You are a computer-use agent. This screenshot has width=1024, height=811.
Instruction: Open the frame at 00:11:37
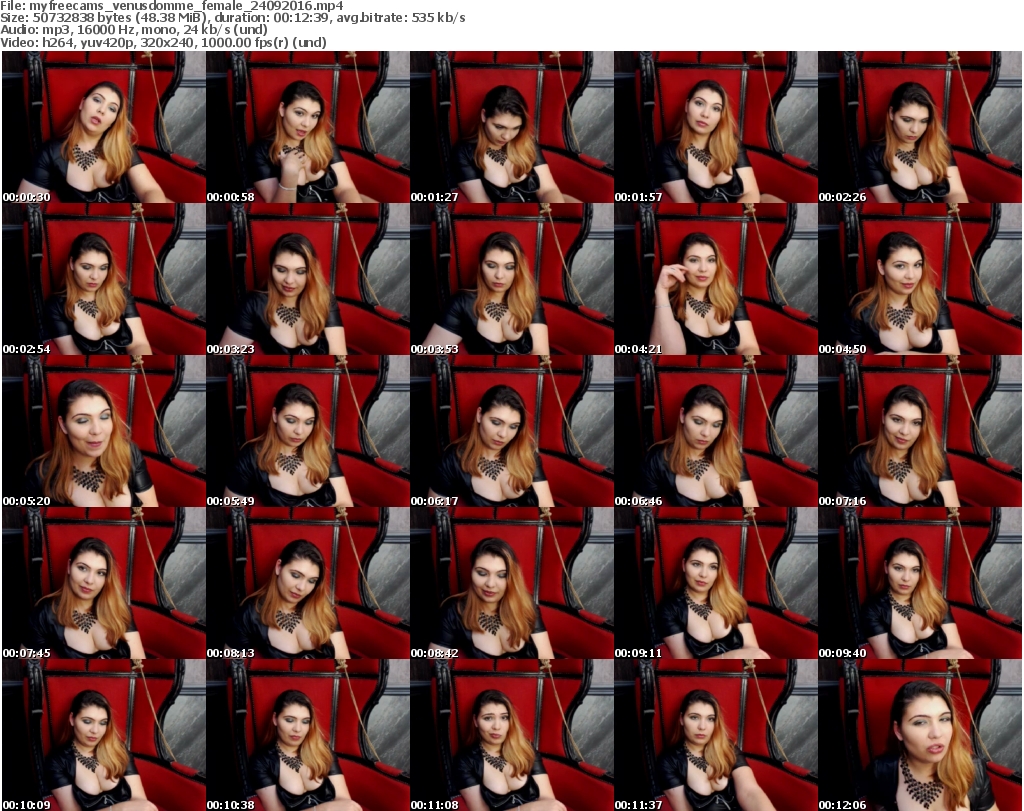point(716,735)
